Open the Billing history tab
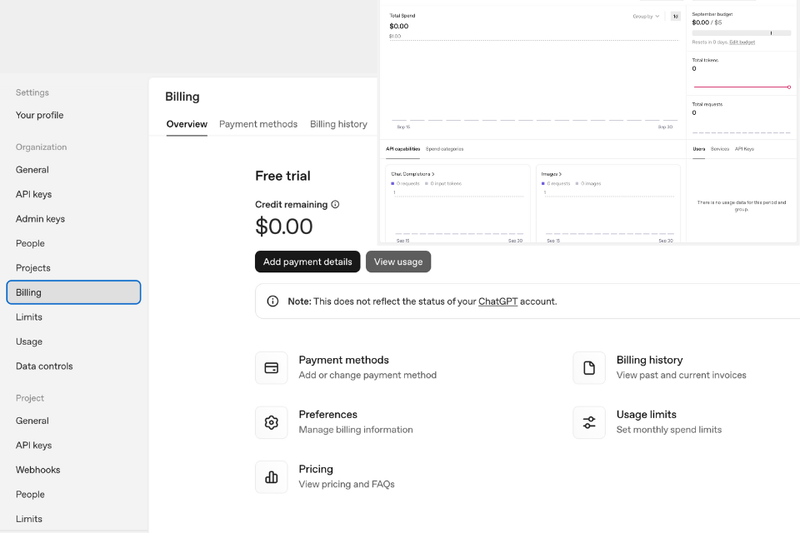800x533 pixels. point(338,124)
